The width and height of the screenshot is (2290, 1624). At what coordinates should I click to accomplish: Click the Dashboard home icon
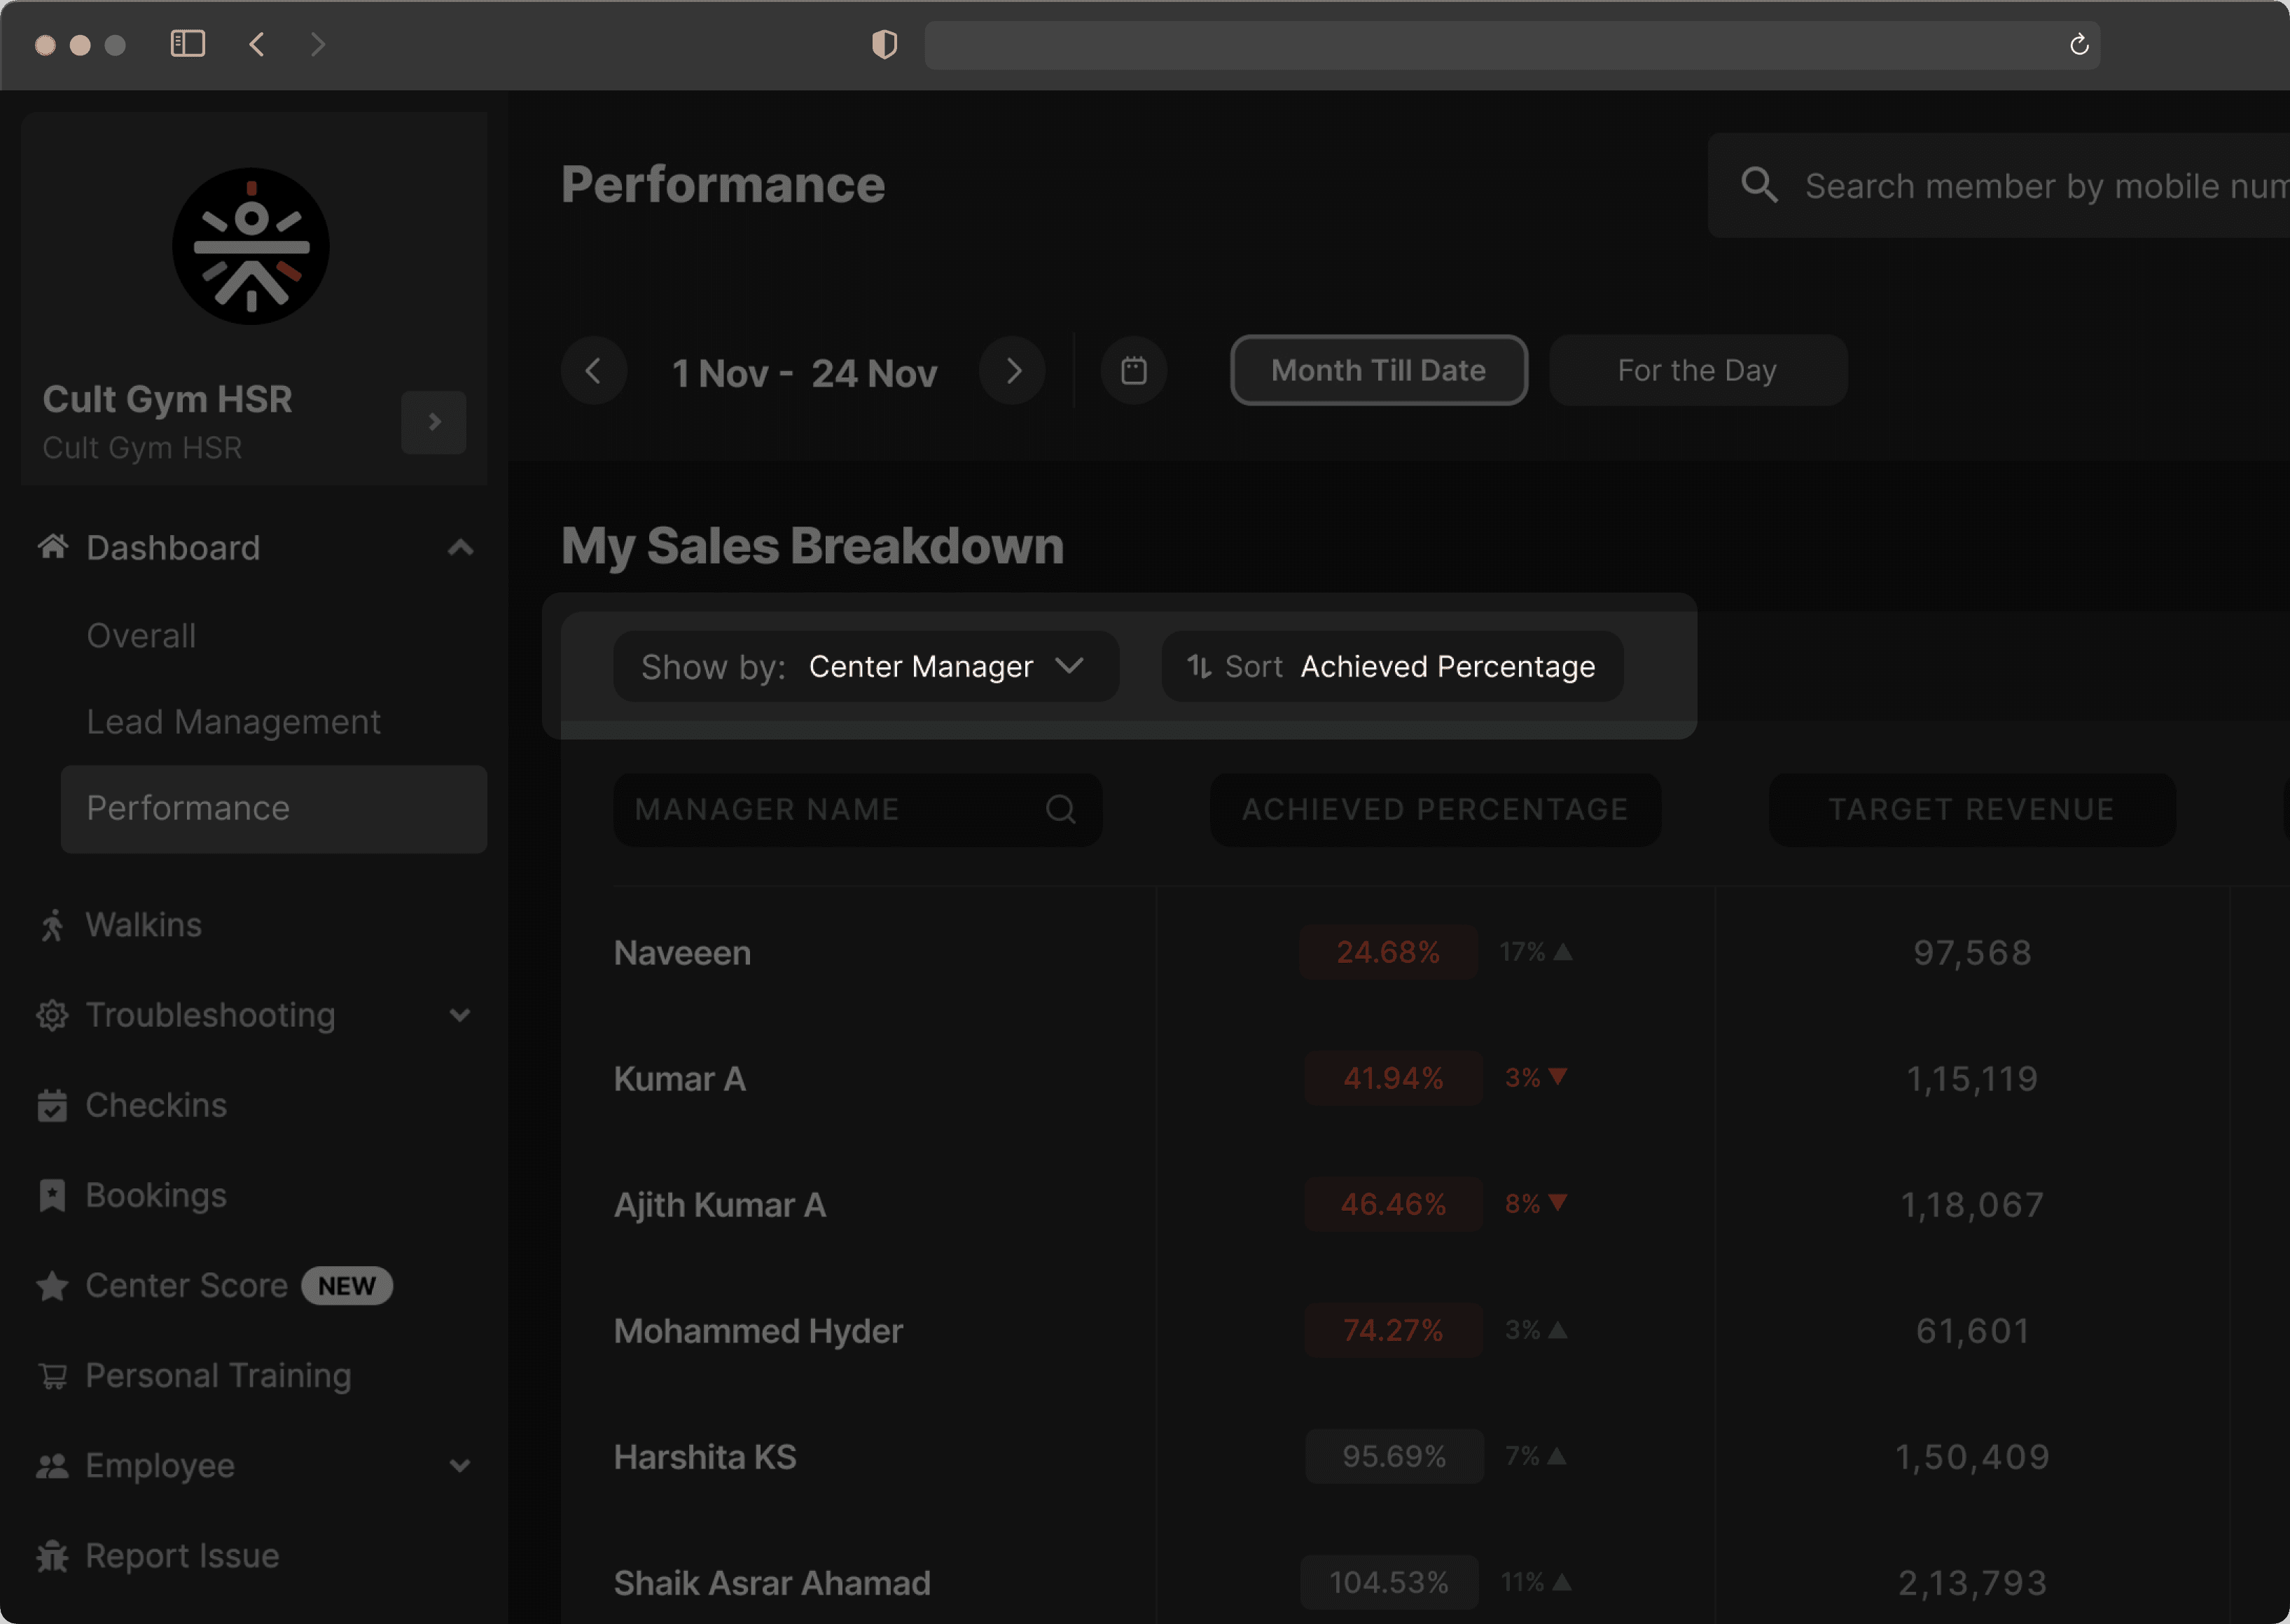[x=53, y=546]
